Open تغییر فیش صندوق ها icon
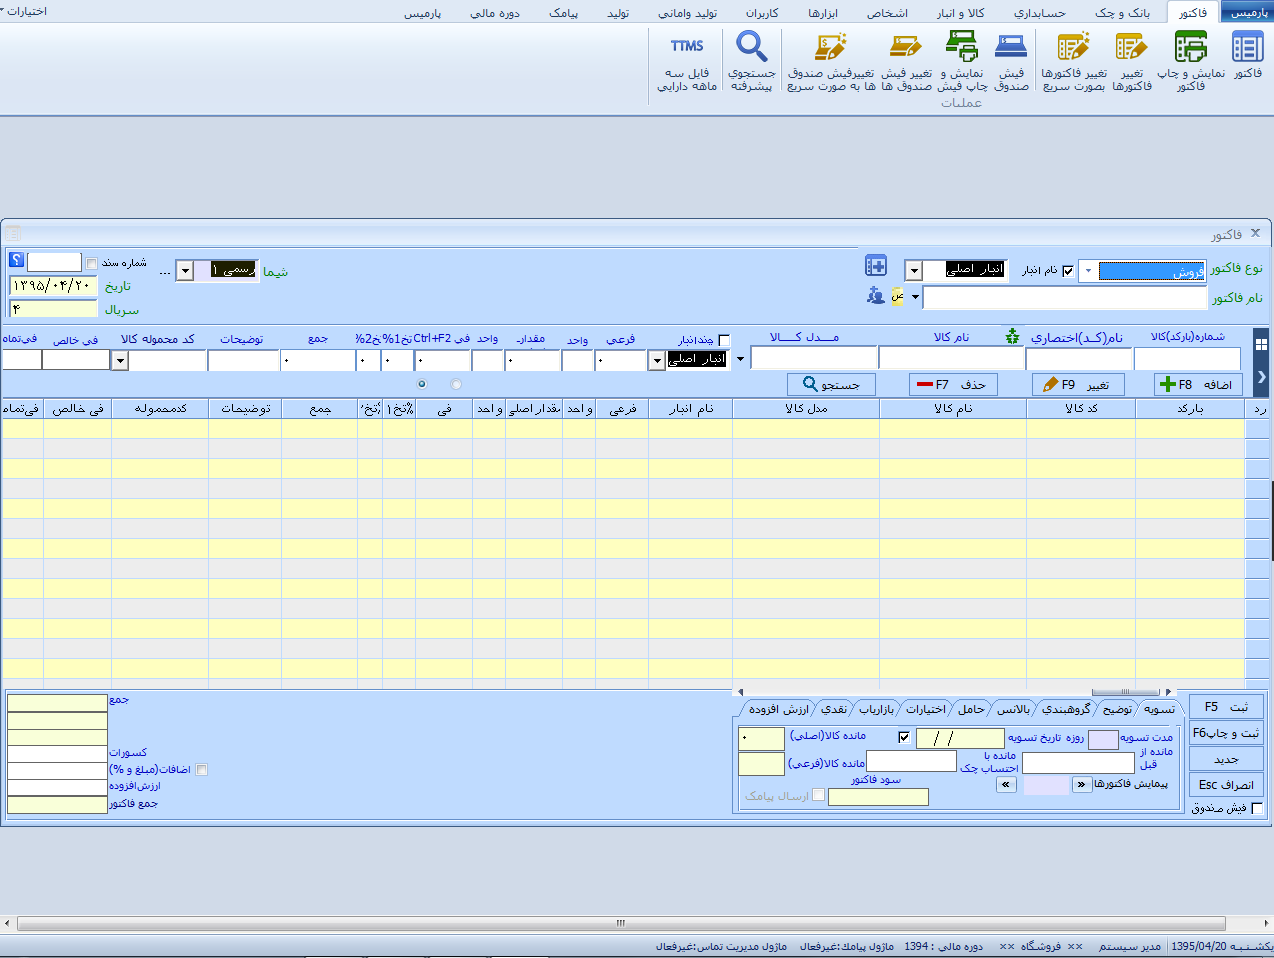Viewport: 1274px width, 958px height. click(906, 60)
